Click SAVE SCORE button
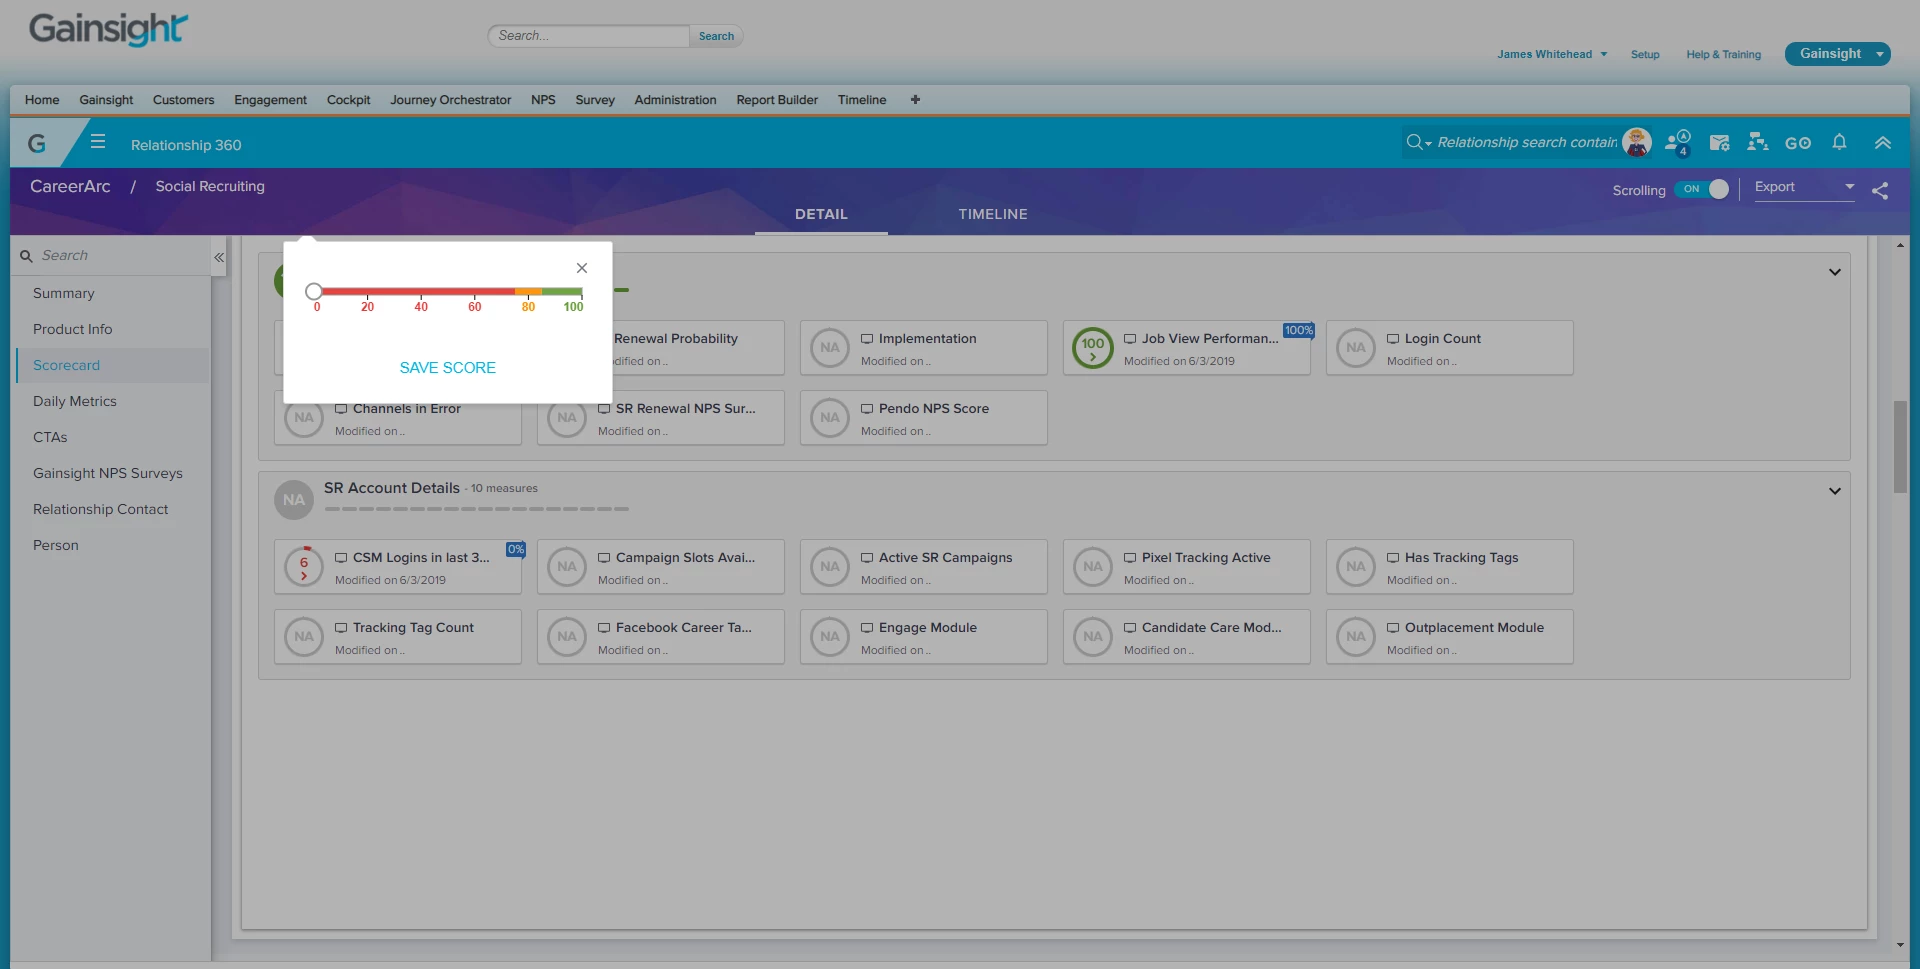The image size is (1920, 969). pos(448,368)
